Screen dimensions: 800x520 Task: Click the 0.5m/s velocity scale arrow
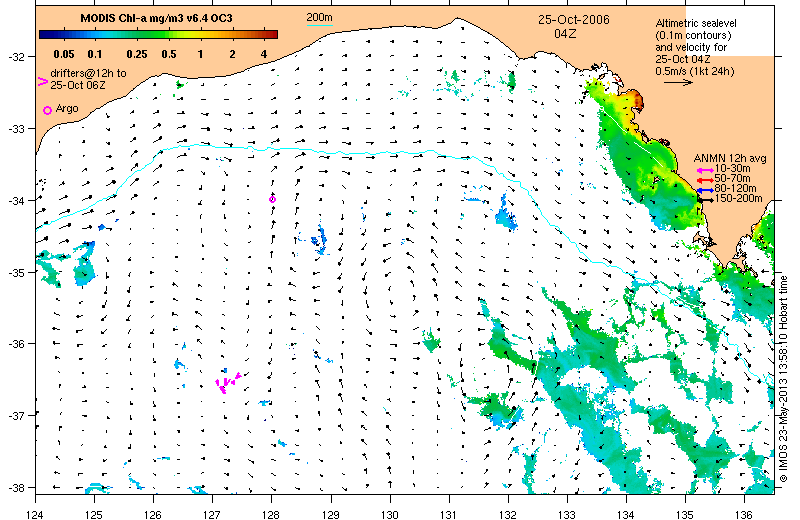pyautogui.click(x=679, y=82)
